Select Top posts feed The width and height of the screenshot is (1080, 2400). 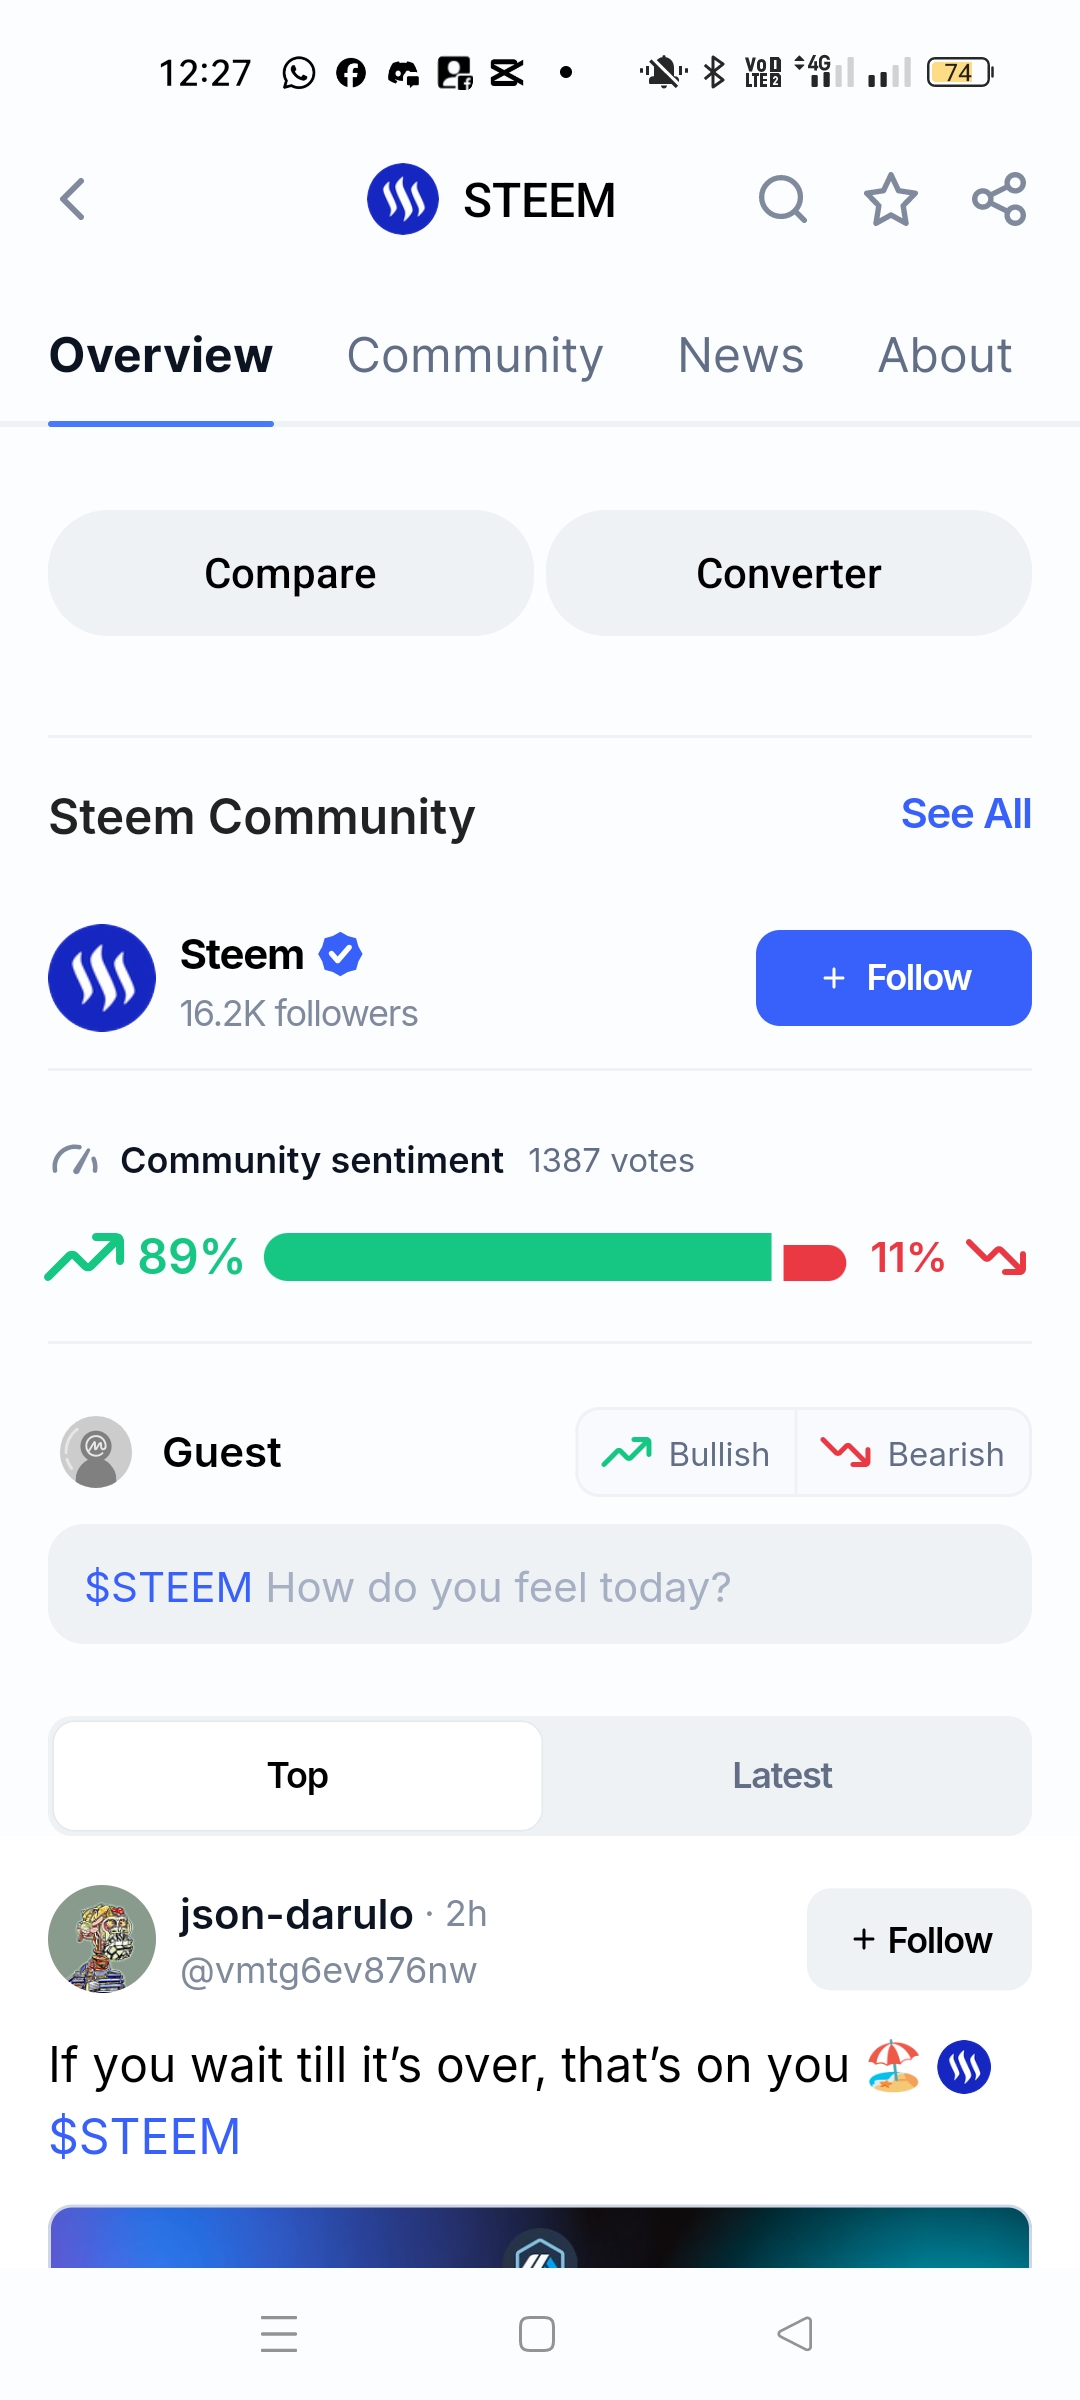298,1776
